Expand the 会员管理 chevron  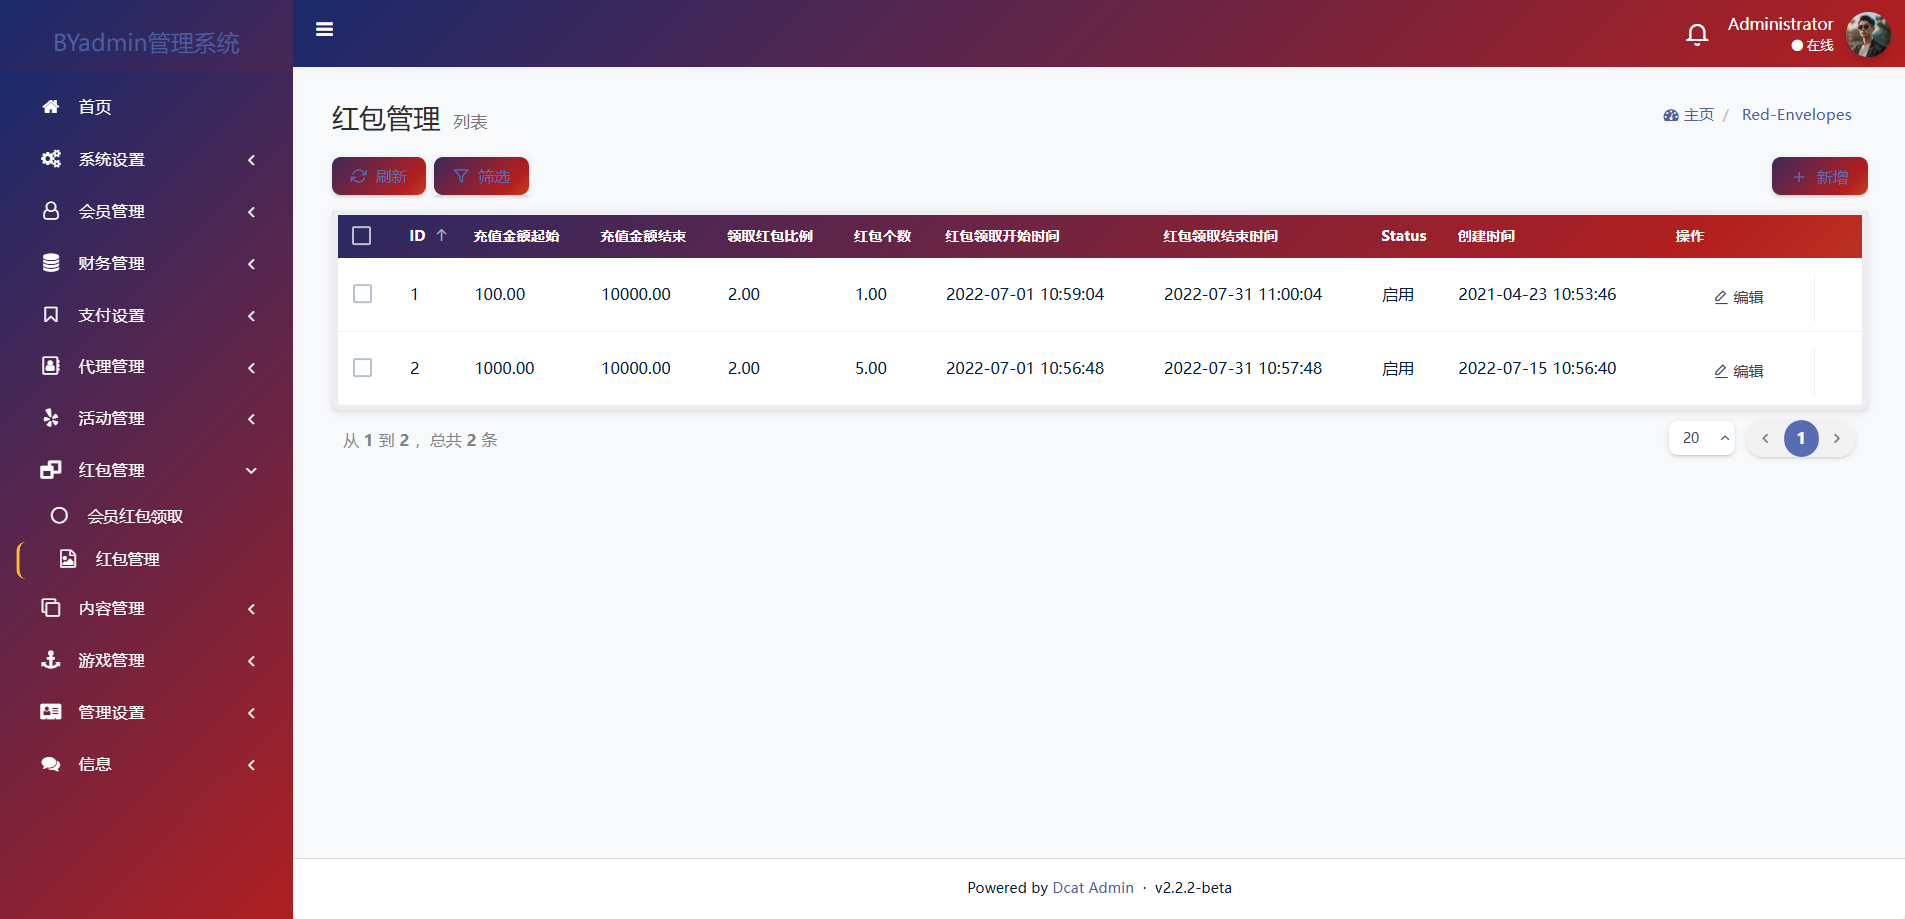point(251,211)
